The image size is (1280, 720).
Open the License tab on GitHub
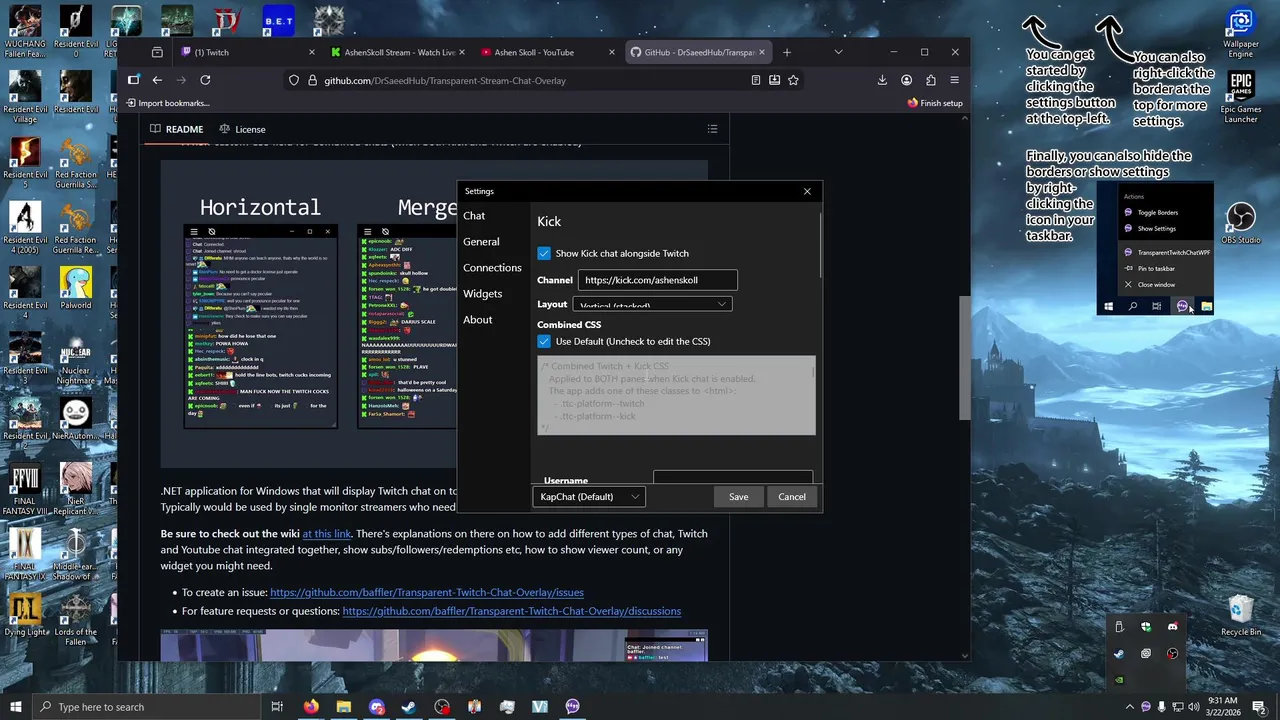tap(242, 129)
